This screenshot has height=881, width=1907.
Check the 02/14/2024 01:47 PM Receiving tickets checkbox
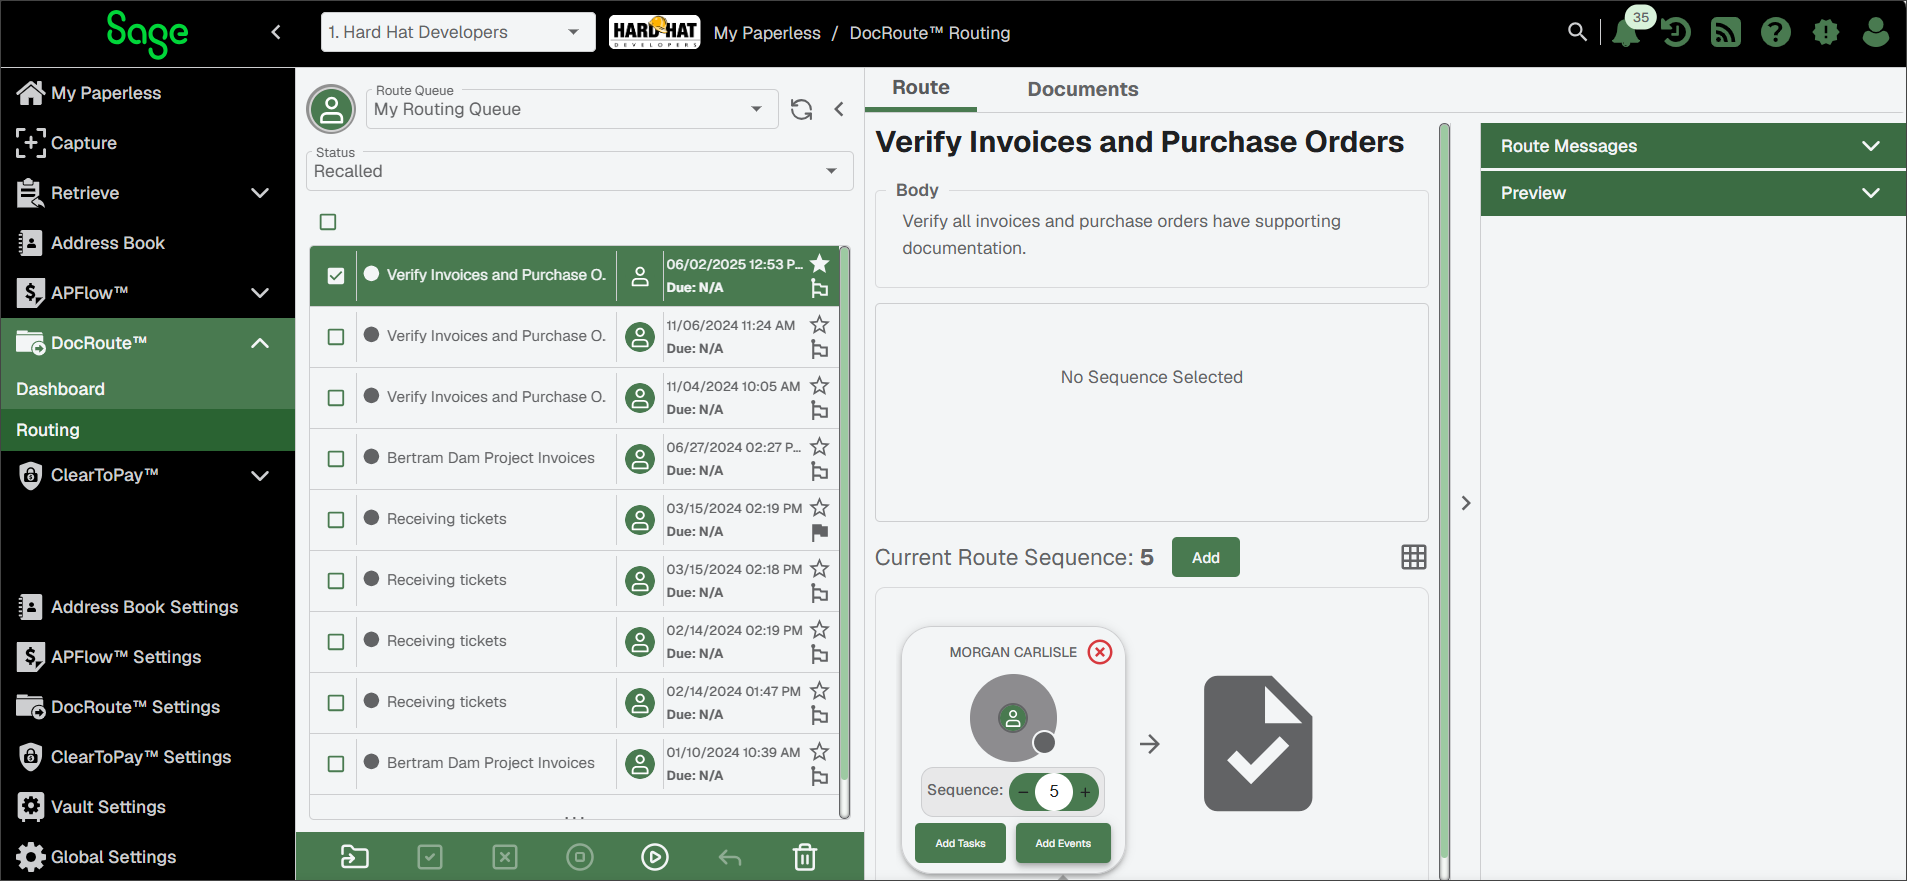336,703
